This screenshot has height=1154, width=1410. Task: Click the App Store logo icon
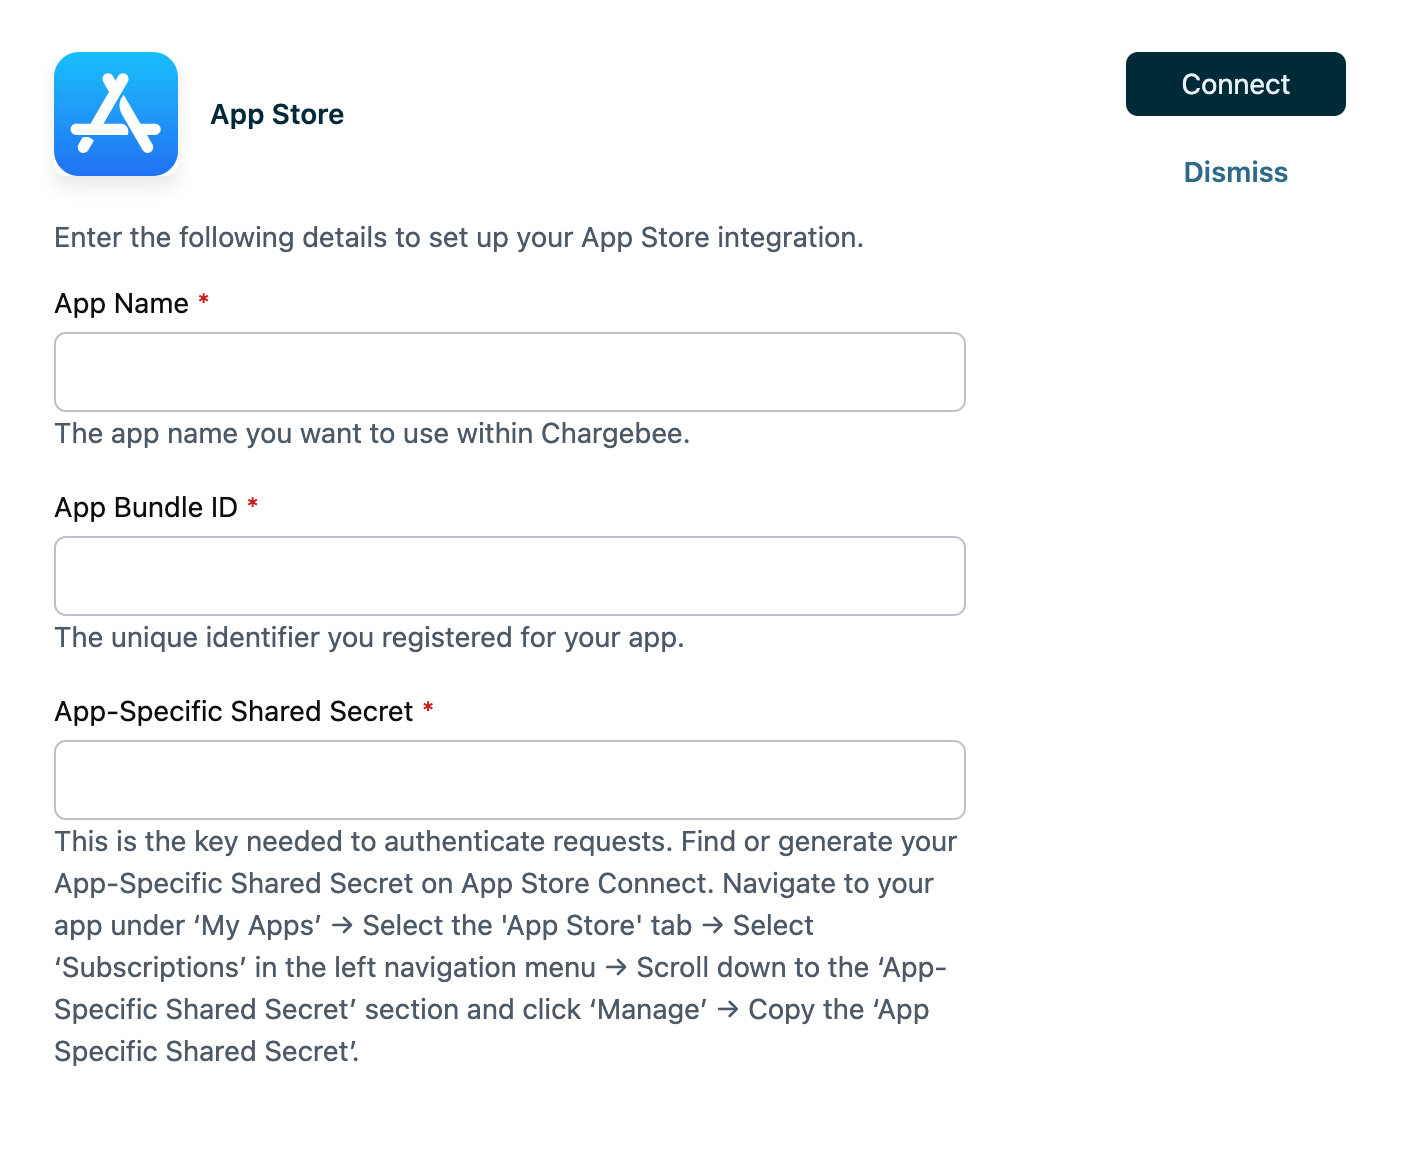point(116,114)
